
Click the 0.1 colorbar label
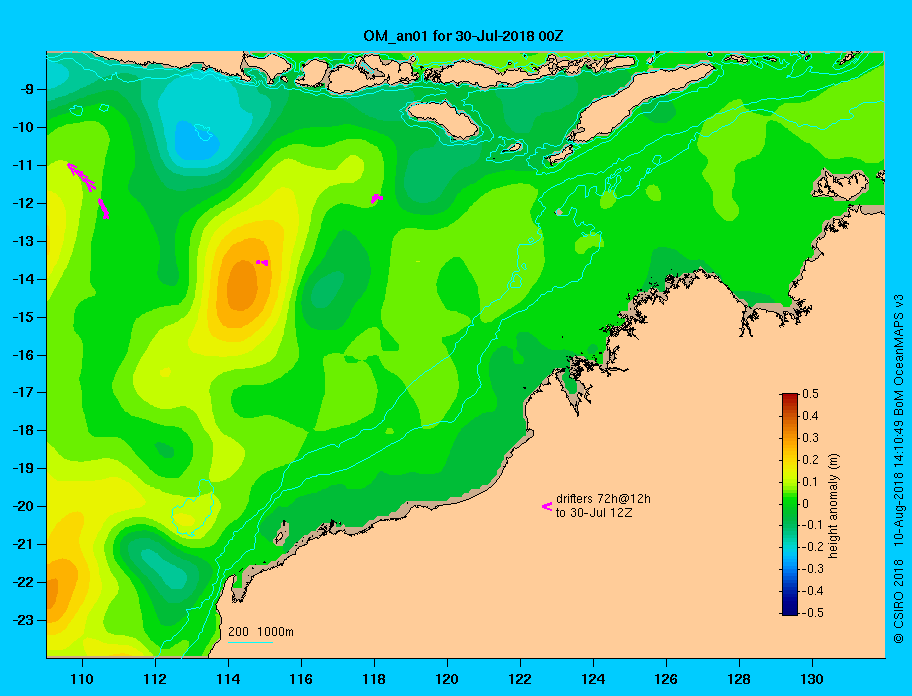[810, 482]
